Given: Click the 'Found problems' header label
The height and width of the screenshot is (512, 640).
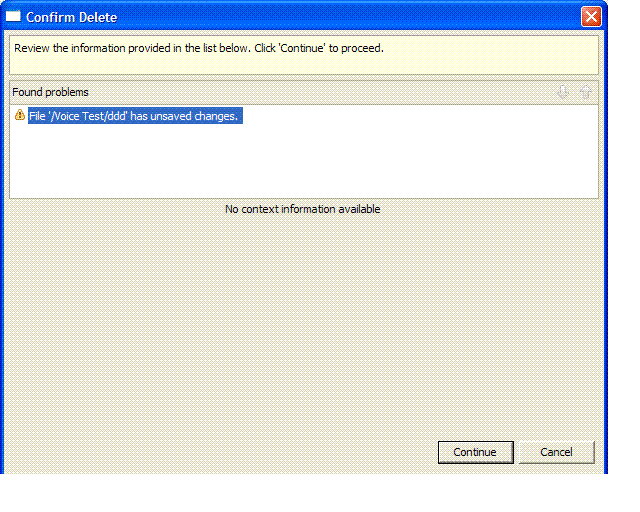Looking at the screenshot, I should [x=50, y=92].
